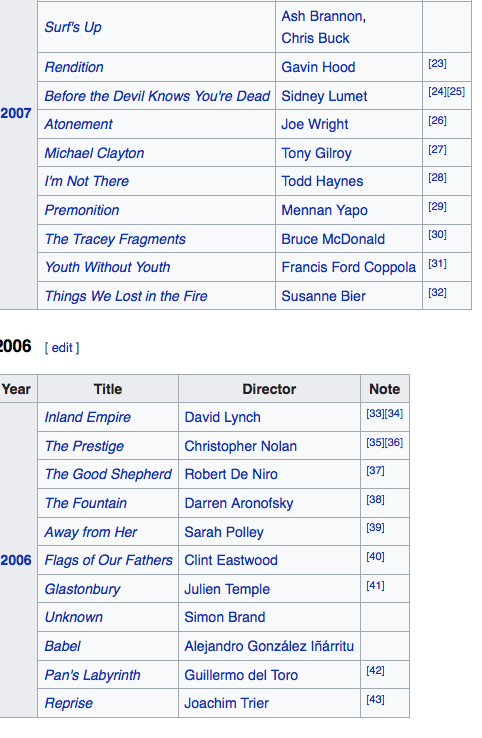The width and height of the screenshot is (482, 738).
Task: Click reference note [26] for Atonement
Action: click(437, 120)
